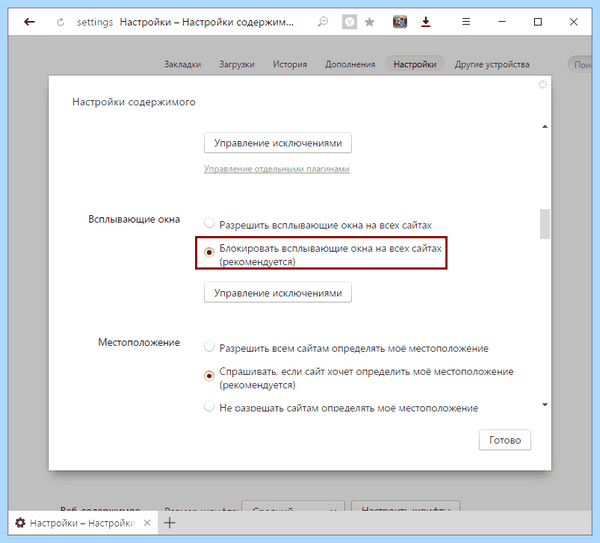Open downloads with the download arrow icon
600x543 pixels.
pyautogui.click(x=426, y=22)
